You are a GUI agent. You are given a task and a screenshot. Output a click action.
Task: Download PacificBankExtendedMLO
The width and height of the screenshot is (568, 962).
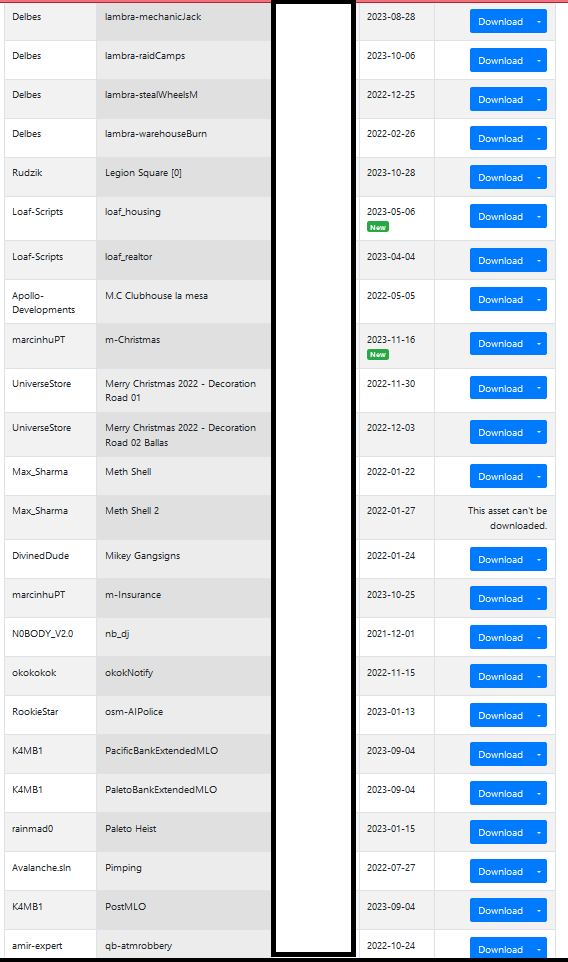coord(501,755)
